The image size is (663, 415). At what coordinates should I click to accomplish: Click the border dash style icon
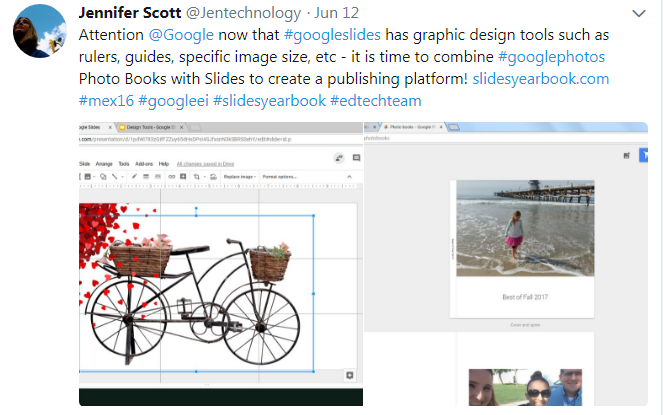[158, 176]
